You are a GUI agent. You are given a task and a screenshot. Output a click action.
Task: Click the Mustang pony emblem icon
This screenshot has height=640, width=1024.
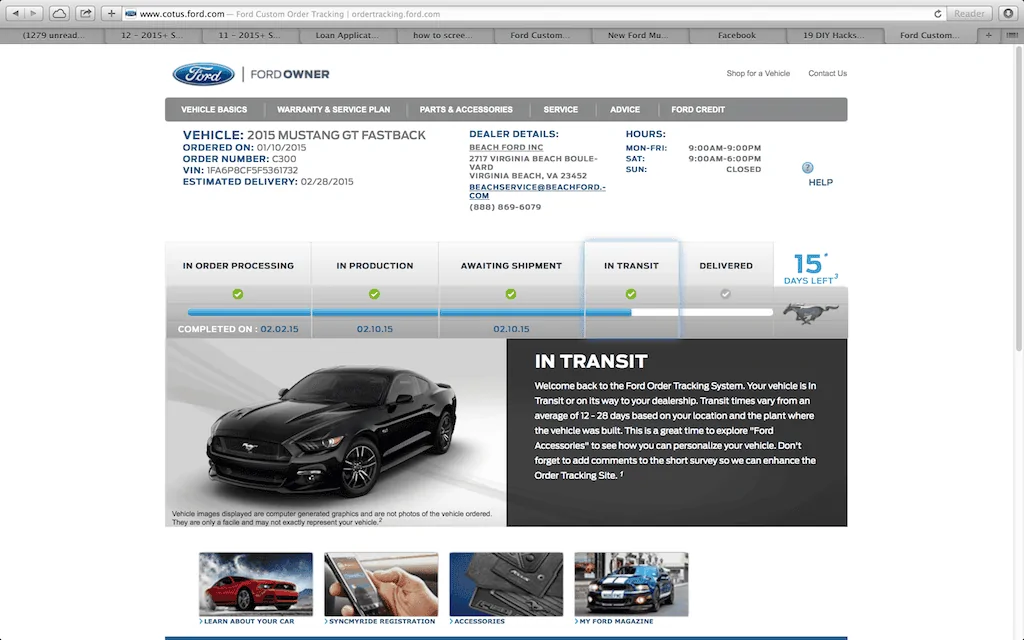pos(810,313)
